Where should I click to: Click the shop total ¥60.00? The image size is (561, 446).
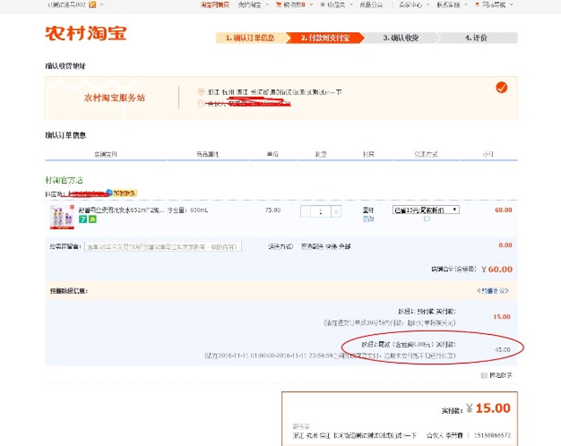point(497,269)
